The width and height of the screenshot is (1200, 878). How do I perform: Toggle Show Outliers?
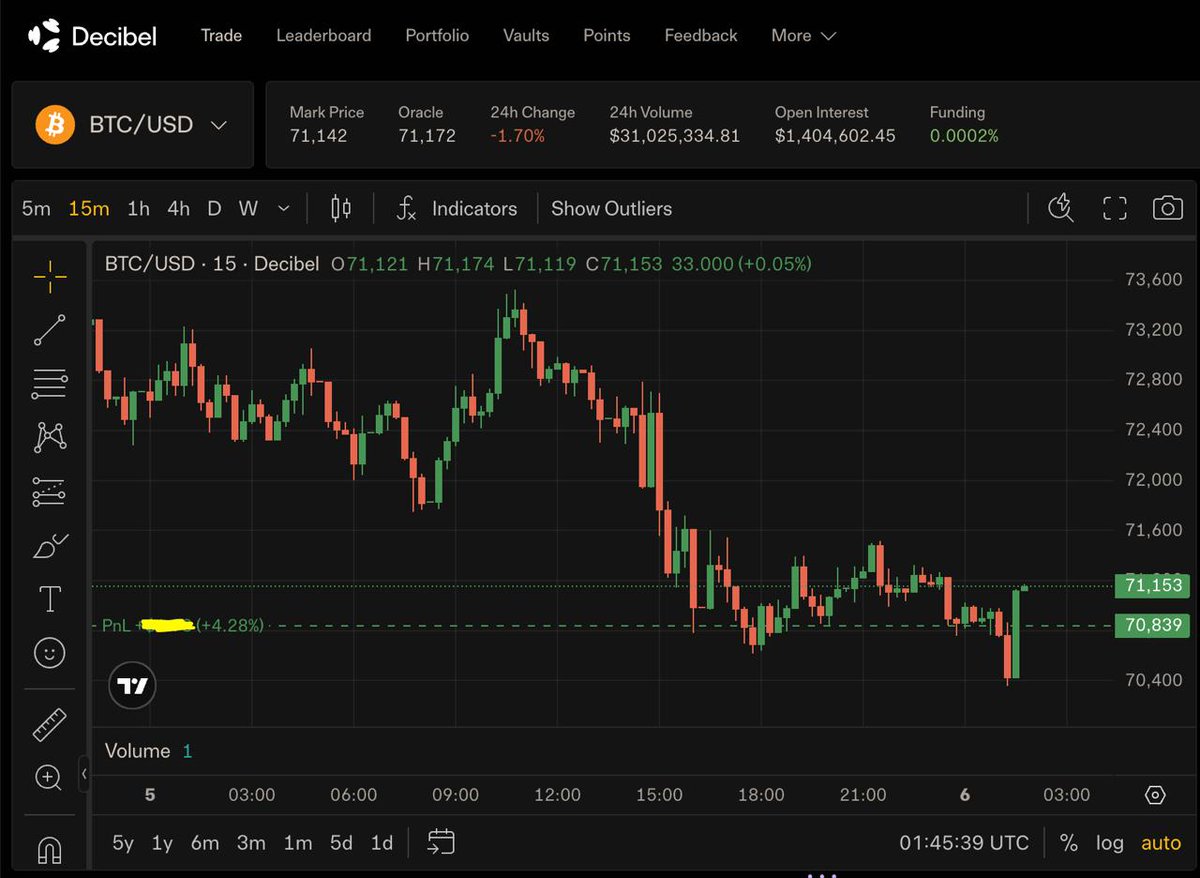click(611, 209)
